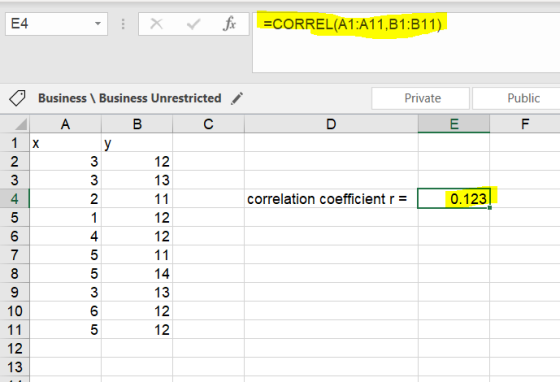
Task: Select row 8 header
Action: tap(14, 273)
